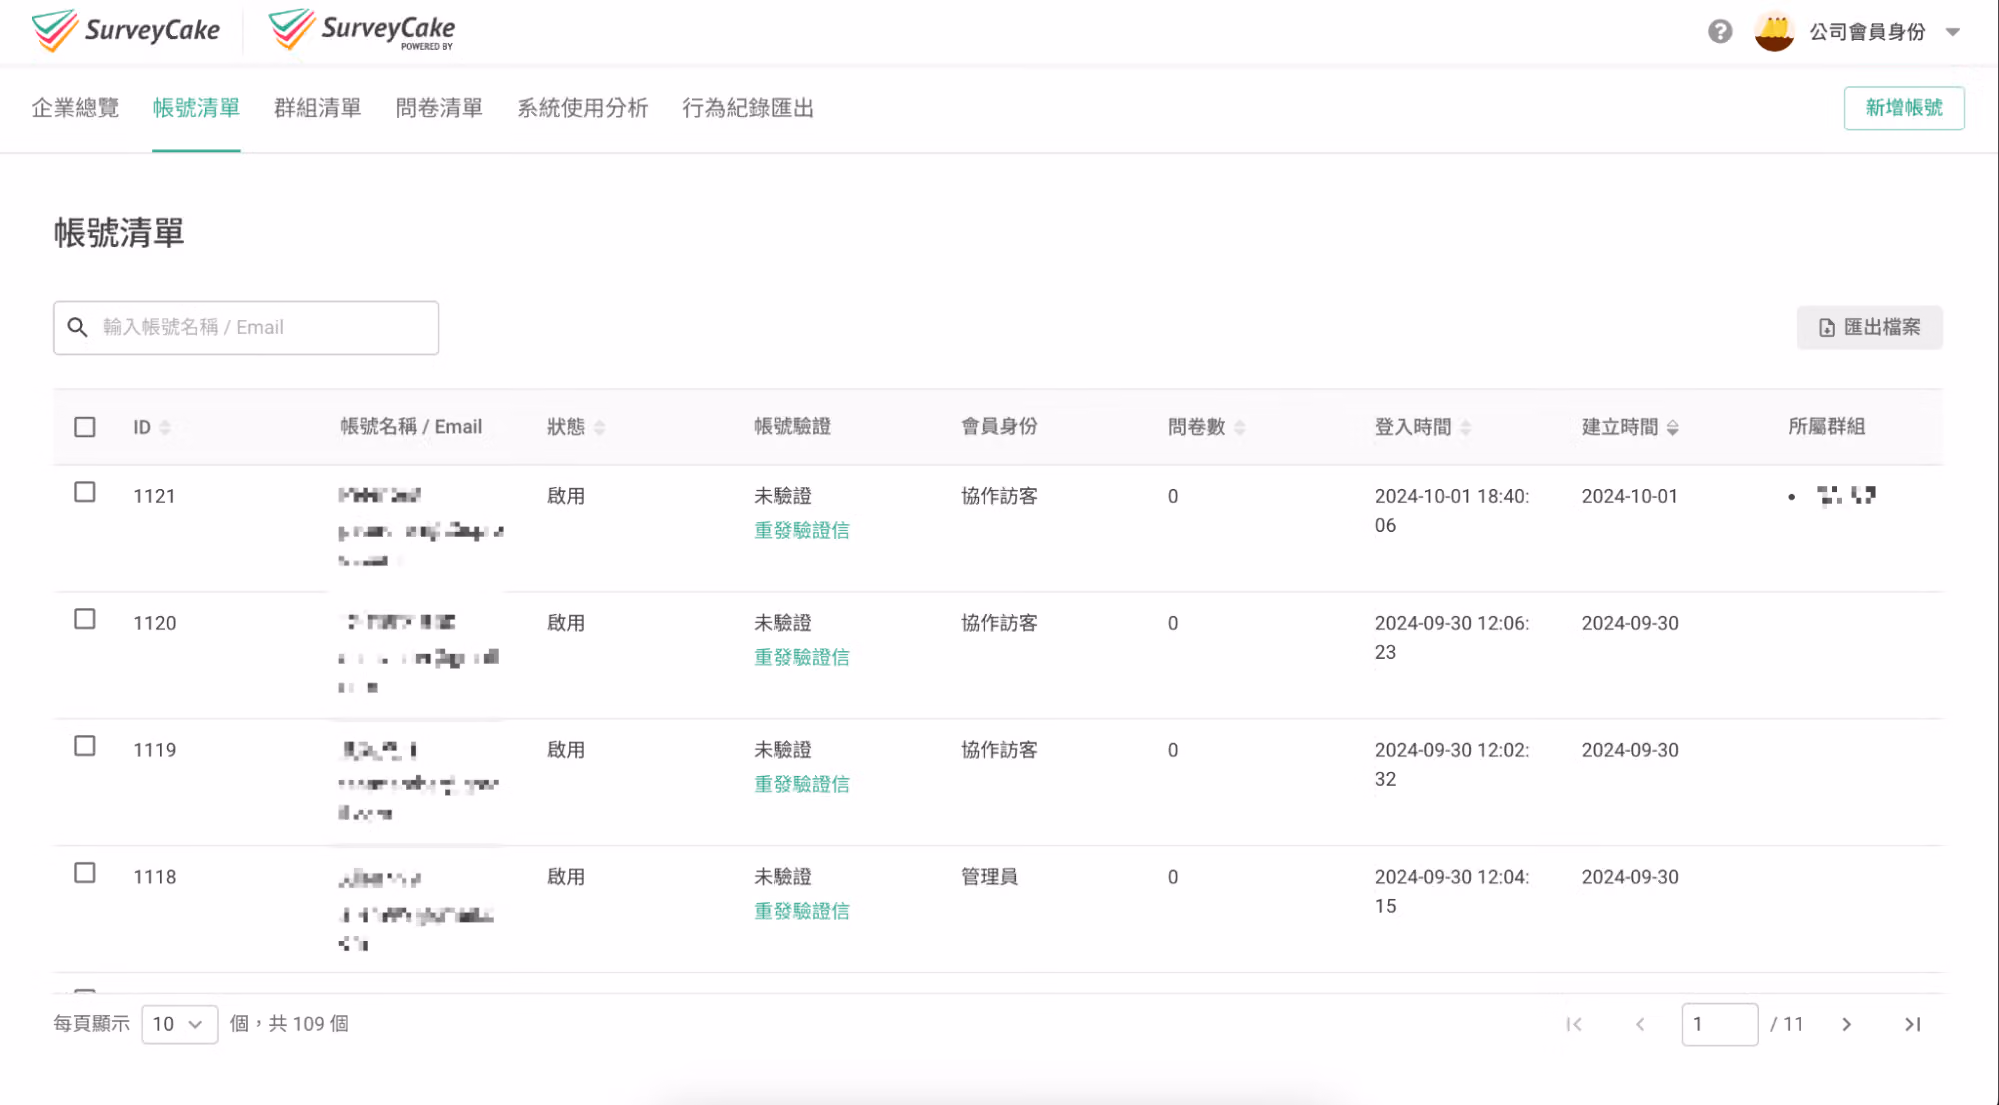
Task: Click the 新增帳號 button
Action: pyautogui.click(x=1904, y=108)
